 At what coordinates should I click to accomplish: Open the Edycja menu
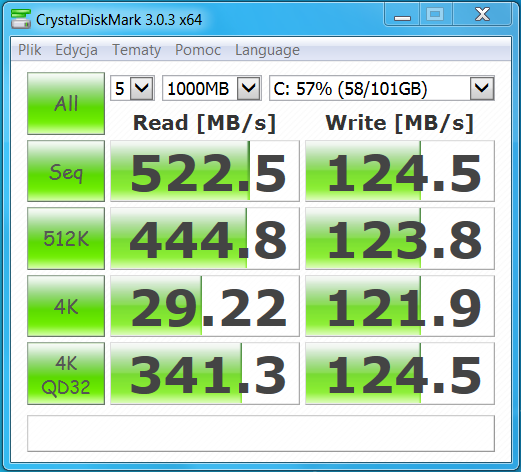pyautogui.click(x=76, y=50)
